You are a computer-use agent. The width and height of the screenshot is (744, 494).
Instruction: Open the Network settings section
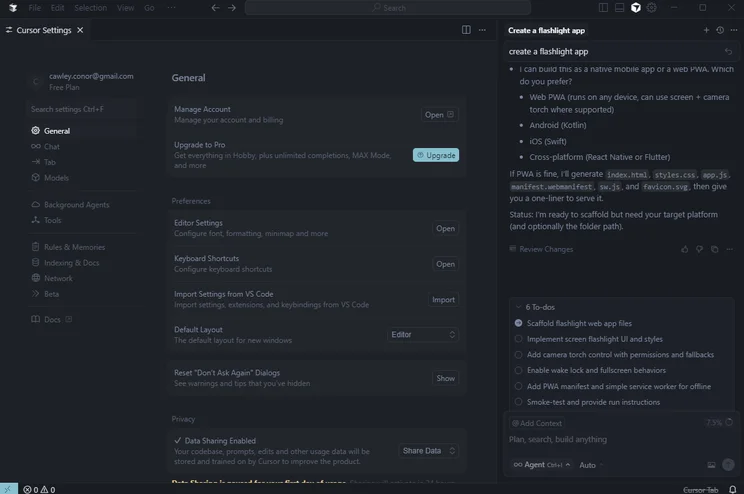[x=83, y=279]
